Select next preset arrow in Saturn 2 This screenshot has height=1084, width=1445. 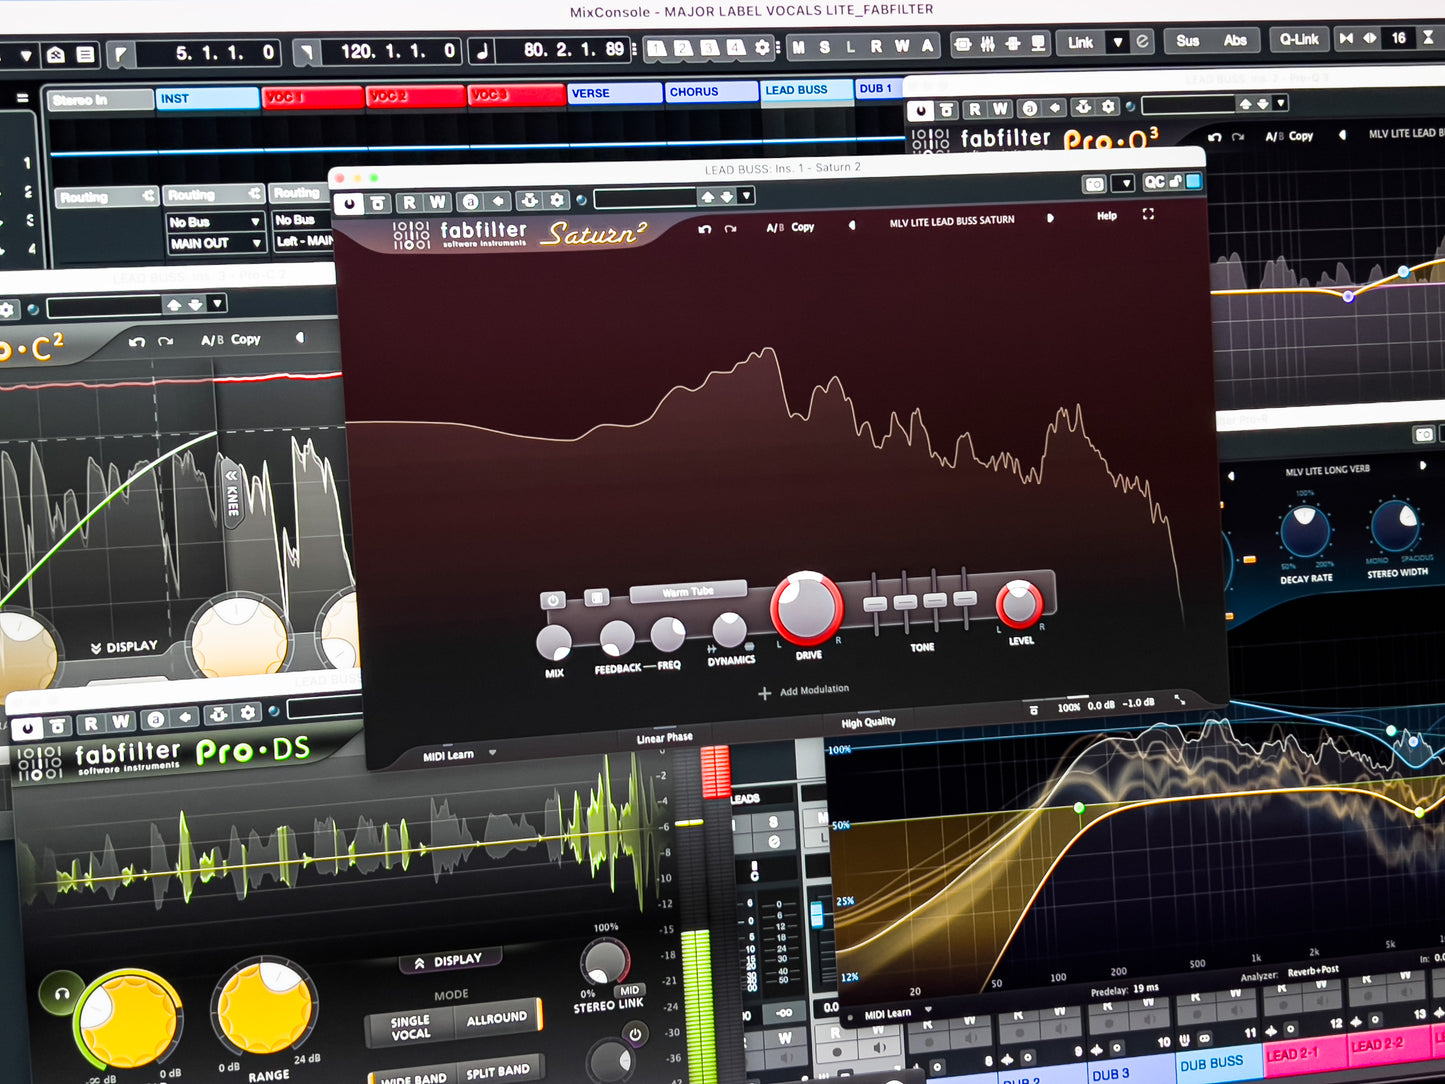pyautogui.click(x=1050, y=218)
